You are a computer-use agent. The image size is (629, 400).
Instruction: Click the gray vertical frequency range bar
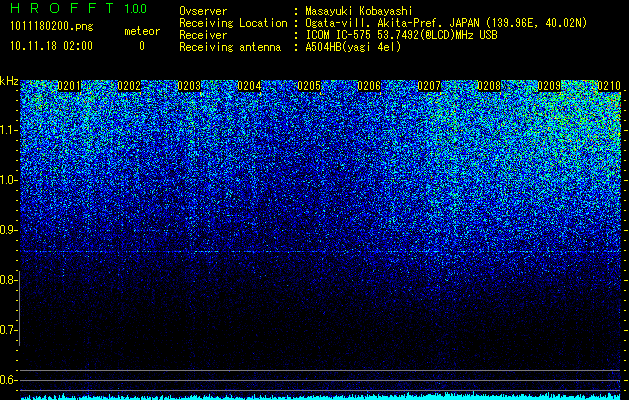[x=20, y=308]
